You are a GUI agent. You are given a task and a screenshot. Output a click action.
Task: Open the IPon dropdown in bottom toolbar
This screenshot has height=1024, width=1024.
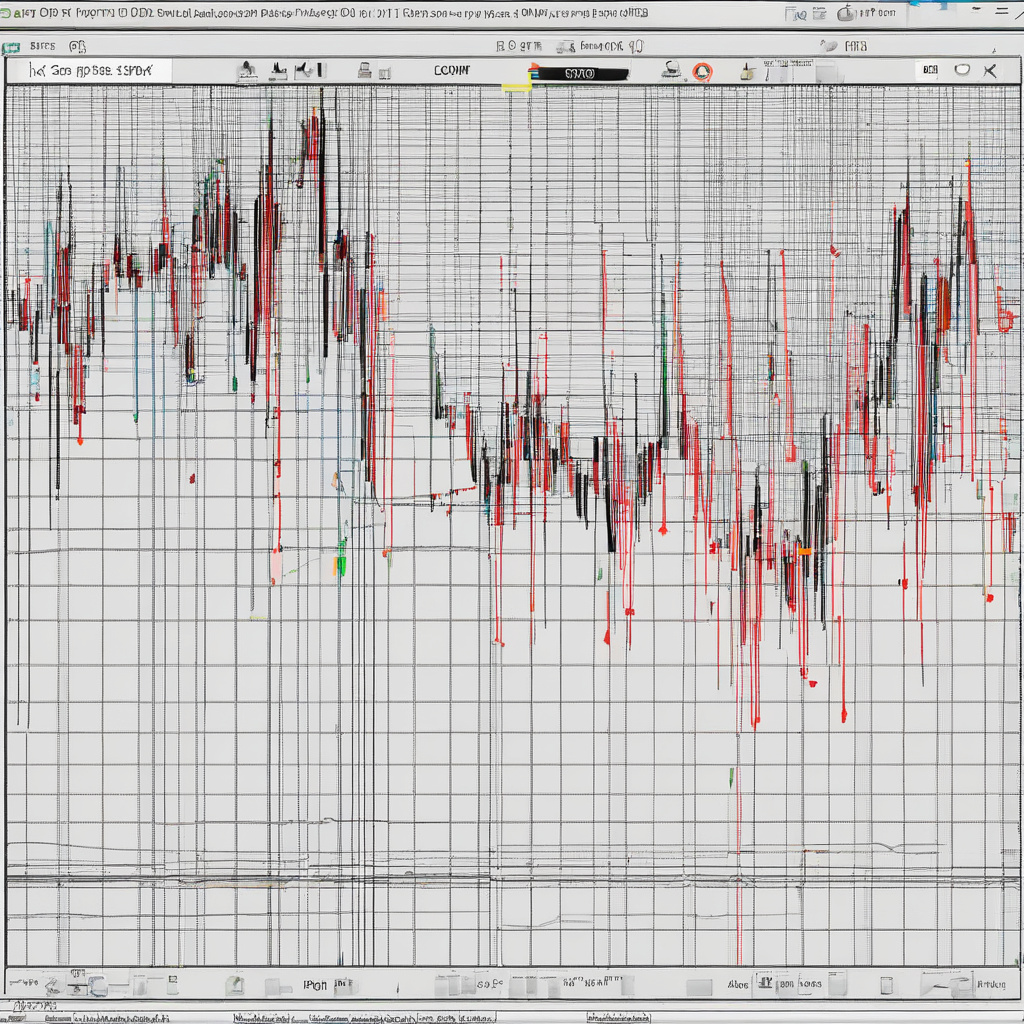tap(316, 985)
